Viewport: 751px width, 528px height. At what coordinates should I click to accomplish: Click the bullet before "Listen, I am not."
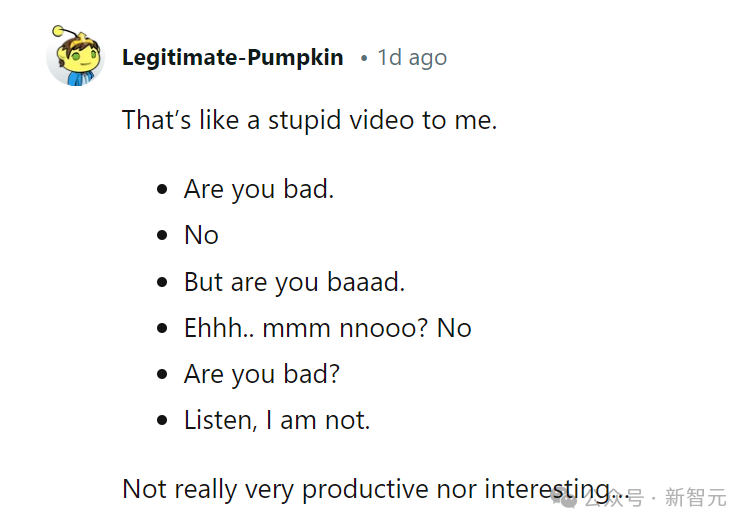[x=162, y=420]
